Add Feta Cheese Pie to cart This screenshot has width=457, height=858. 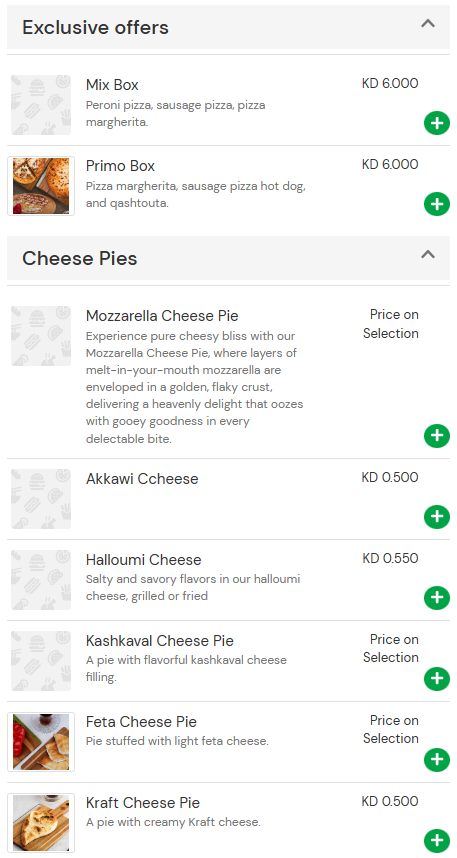coord(437,760)
